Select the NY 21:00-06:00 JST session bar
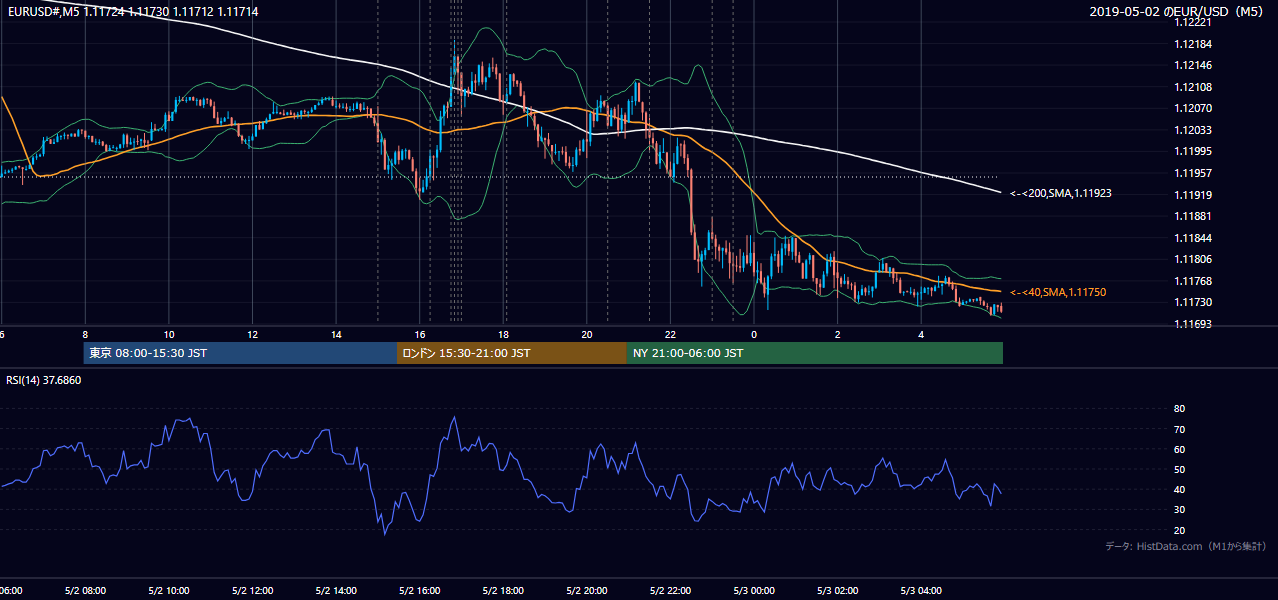The image size is (1278, 600). click(x=815, y=353)
